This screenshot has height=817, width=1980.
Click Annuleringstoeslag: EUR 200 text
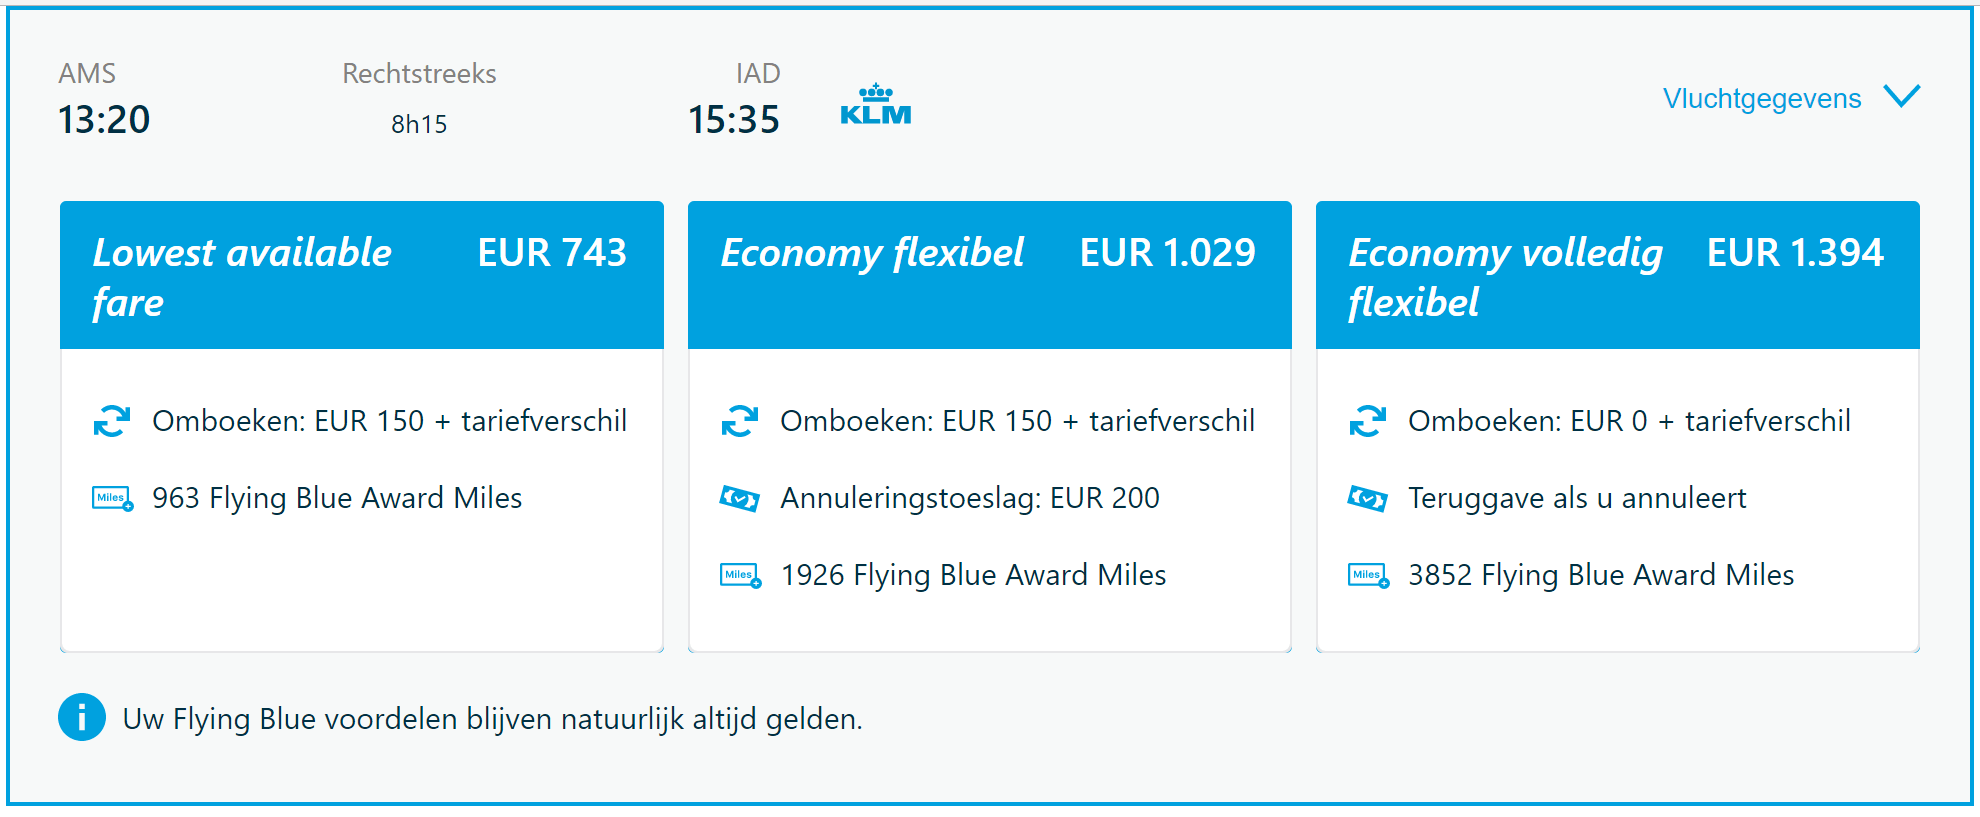(969, 498)
